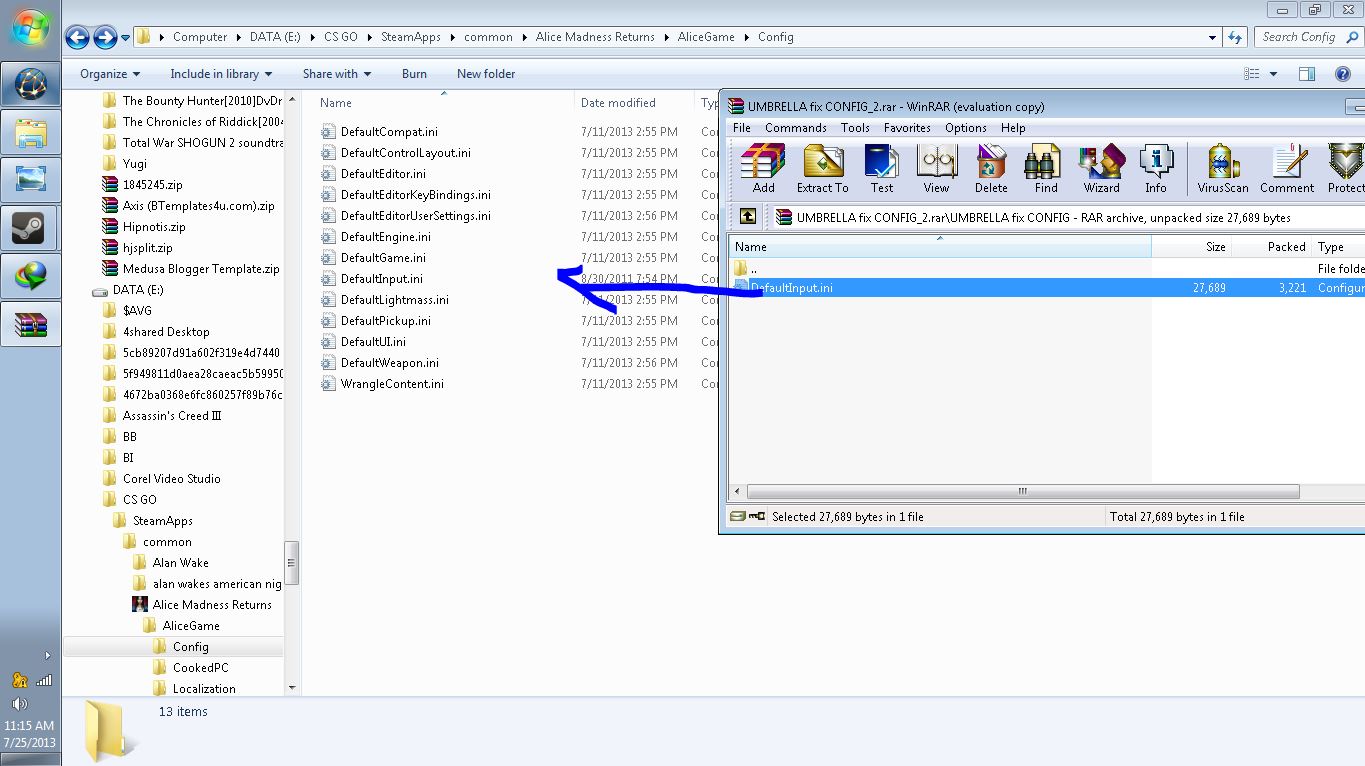
Task: Click the DefaultEngine.ini file icon
Action: pos(328,237)
